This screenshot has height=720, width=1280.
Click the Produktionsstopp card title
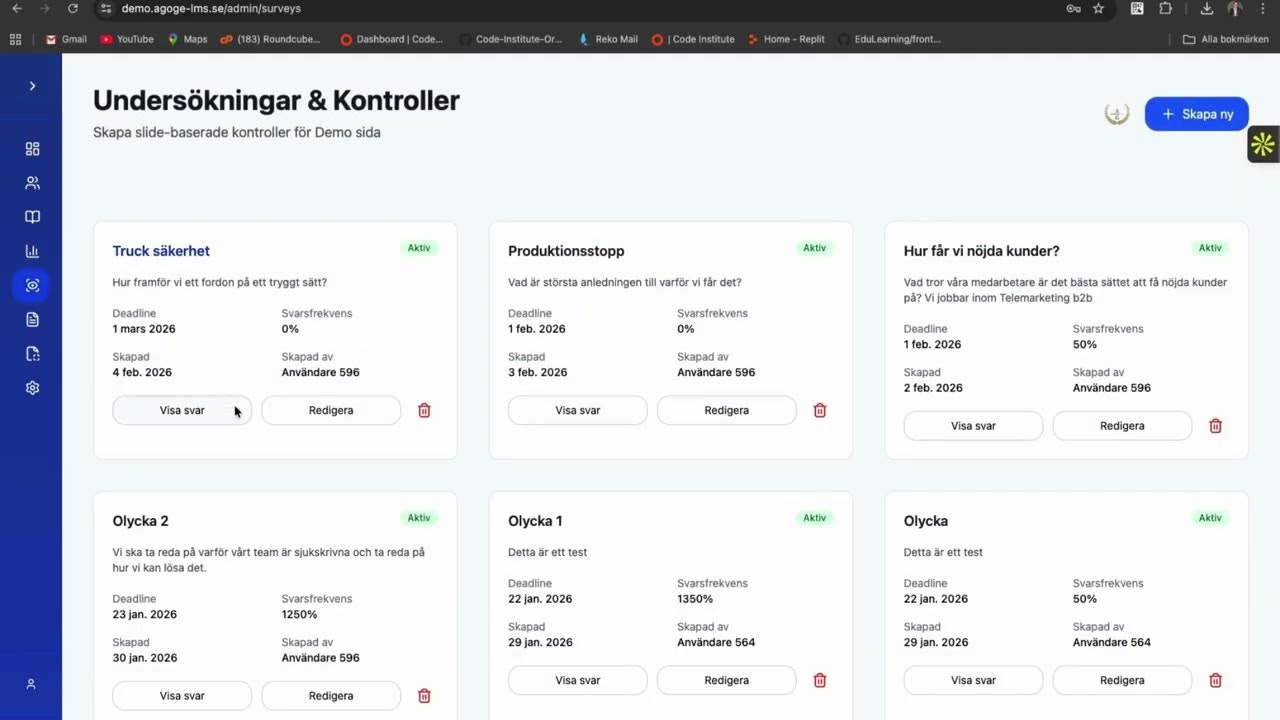(566, 251)
